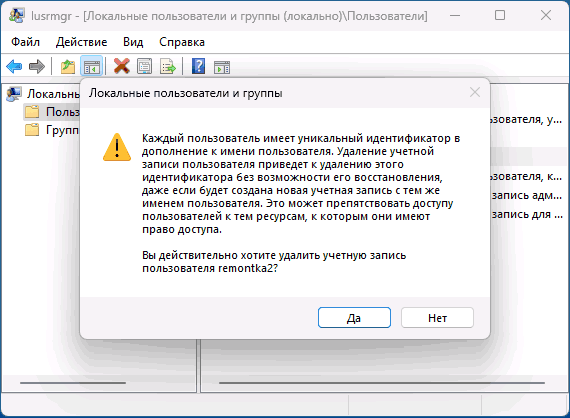Image resolution: width=570 pixels, height=418 pixels.
Task: Click the red X Delete toolbar icon
Action: [121, 66]
